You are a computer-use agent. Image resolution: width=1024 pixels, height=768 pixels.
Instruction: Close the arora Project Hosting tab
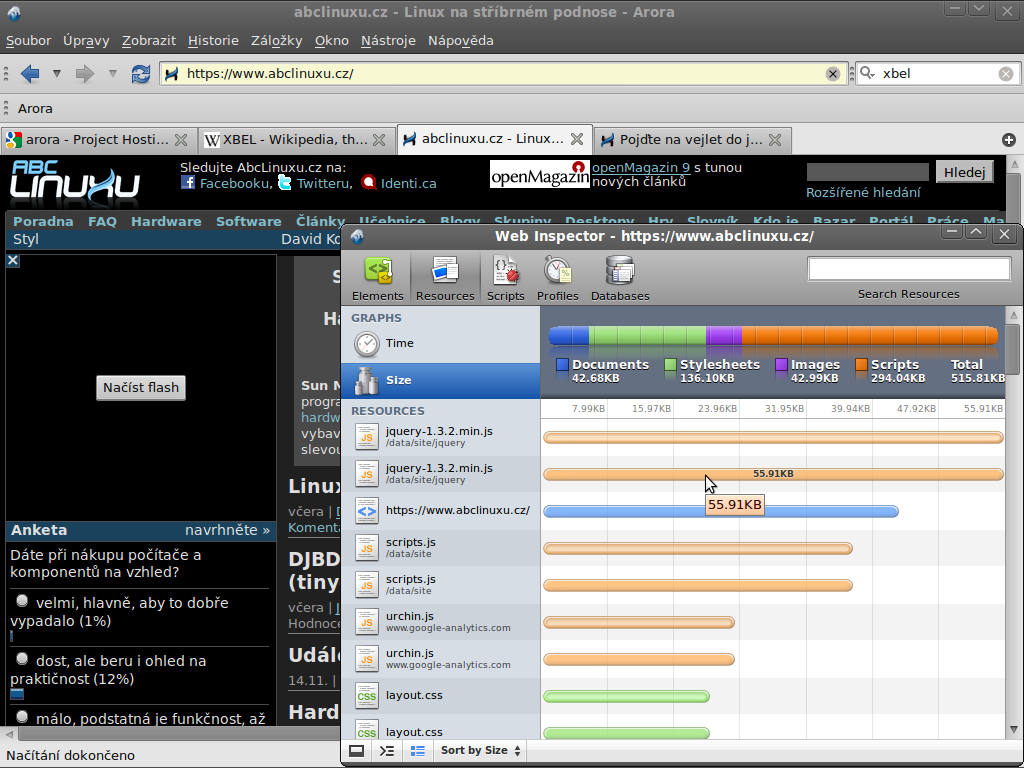[x=181, y=140]
